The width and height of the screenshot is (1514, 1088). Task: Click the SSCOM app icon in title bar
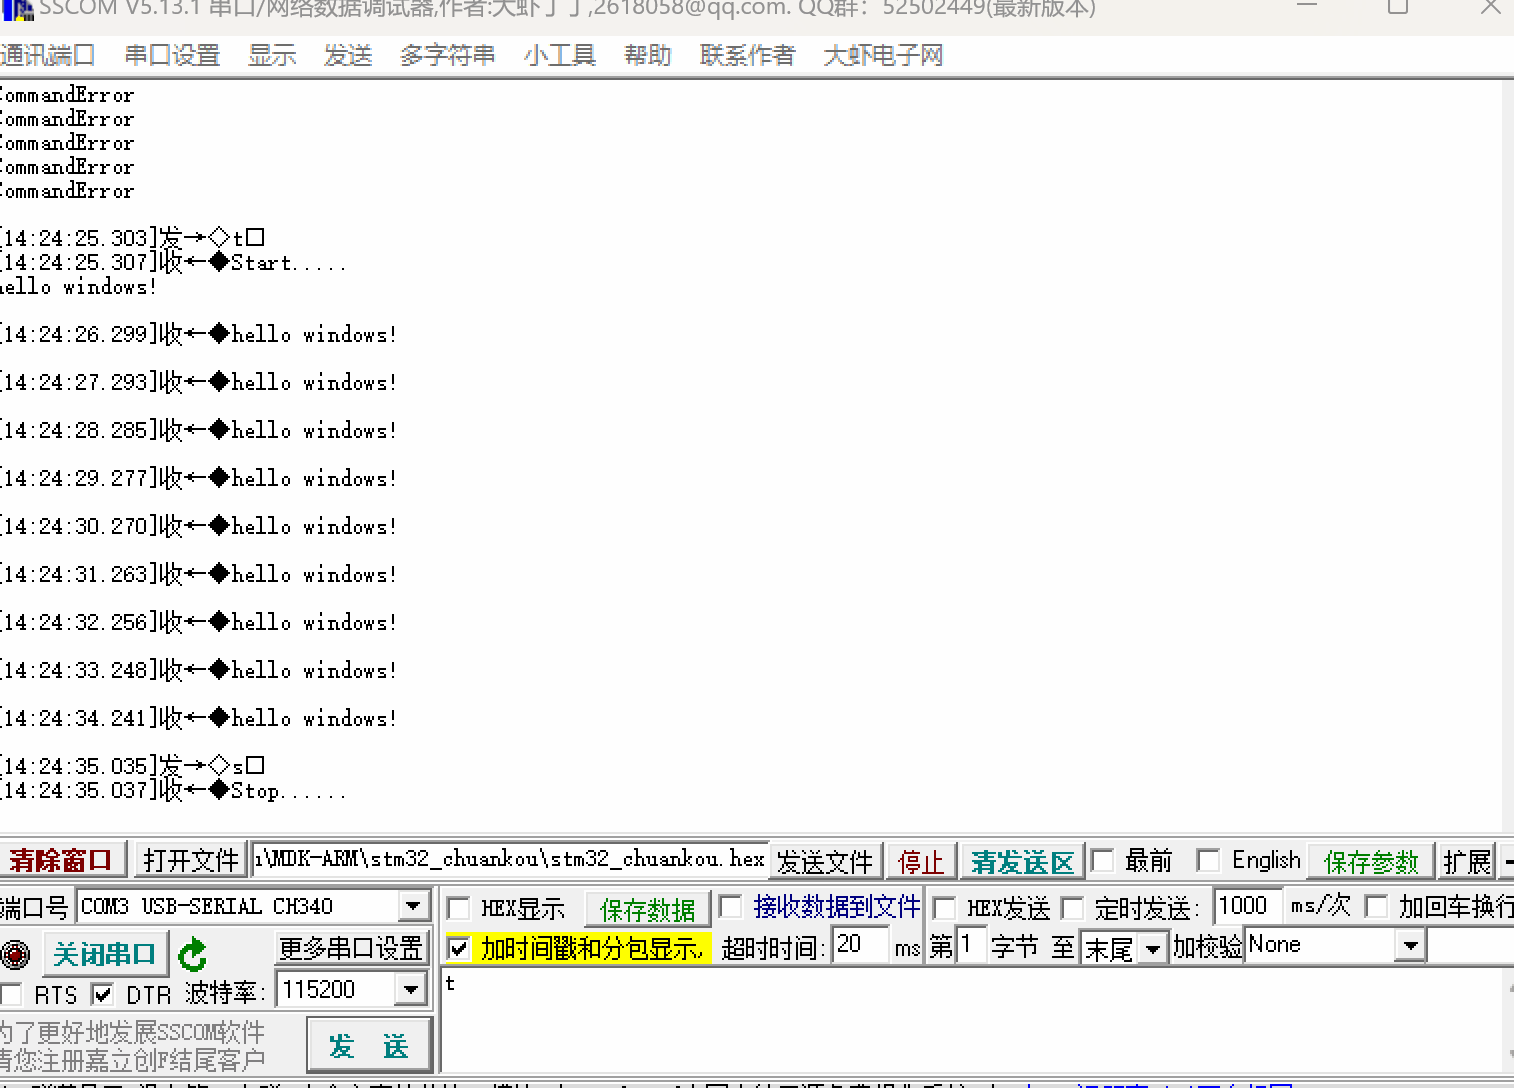tap(17, 9)
